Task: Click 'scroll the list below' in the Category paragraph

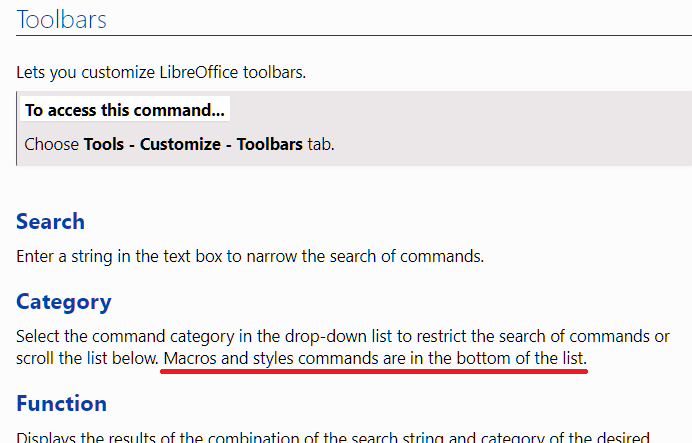Action: point(87,358)
